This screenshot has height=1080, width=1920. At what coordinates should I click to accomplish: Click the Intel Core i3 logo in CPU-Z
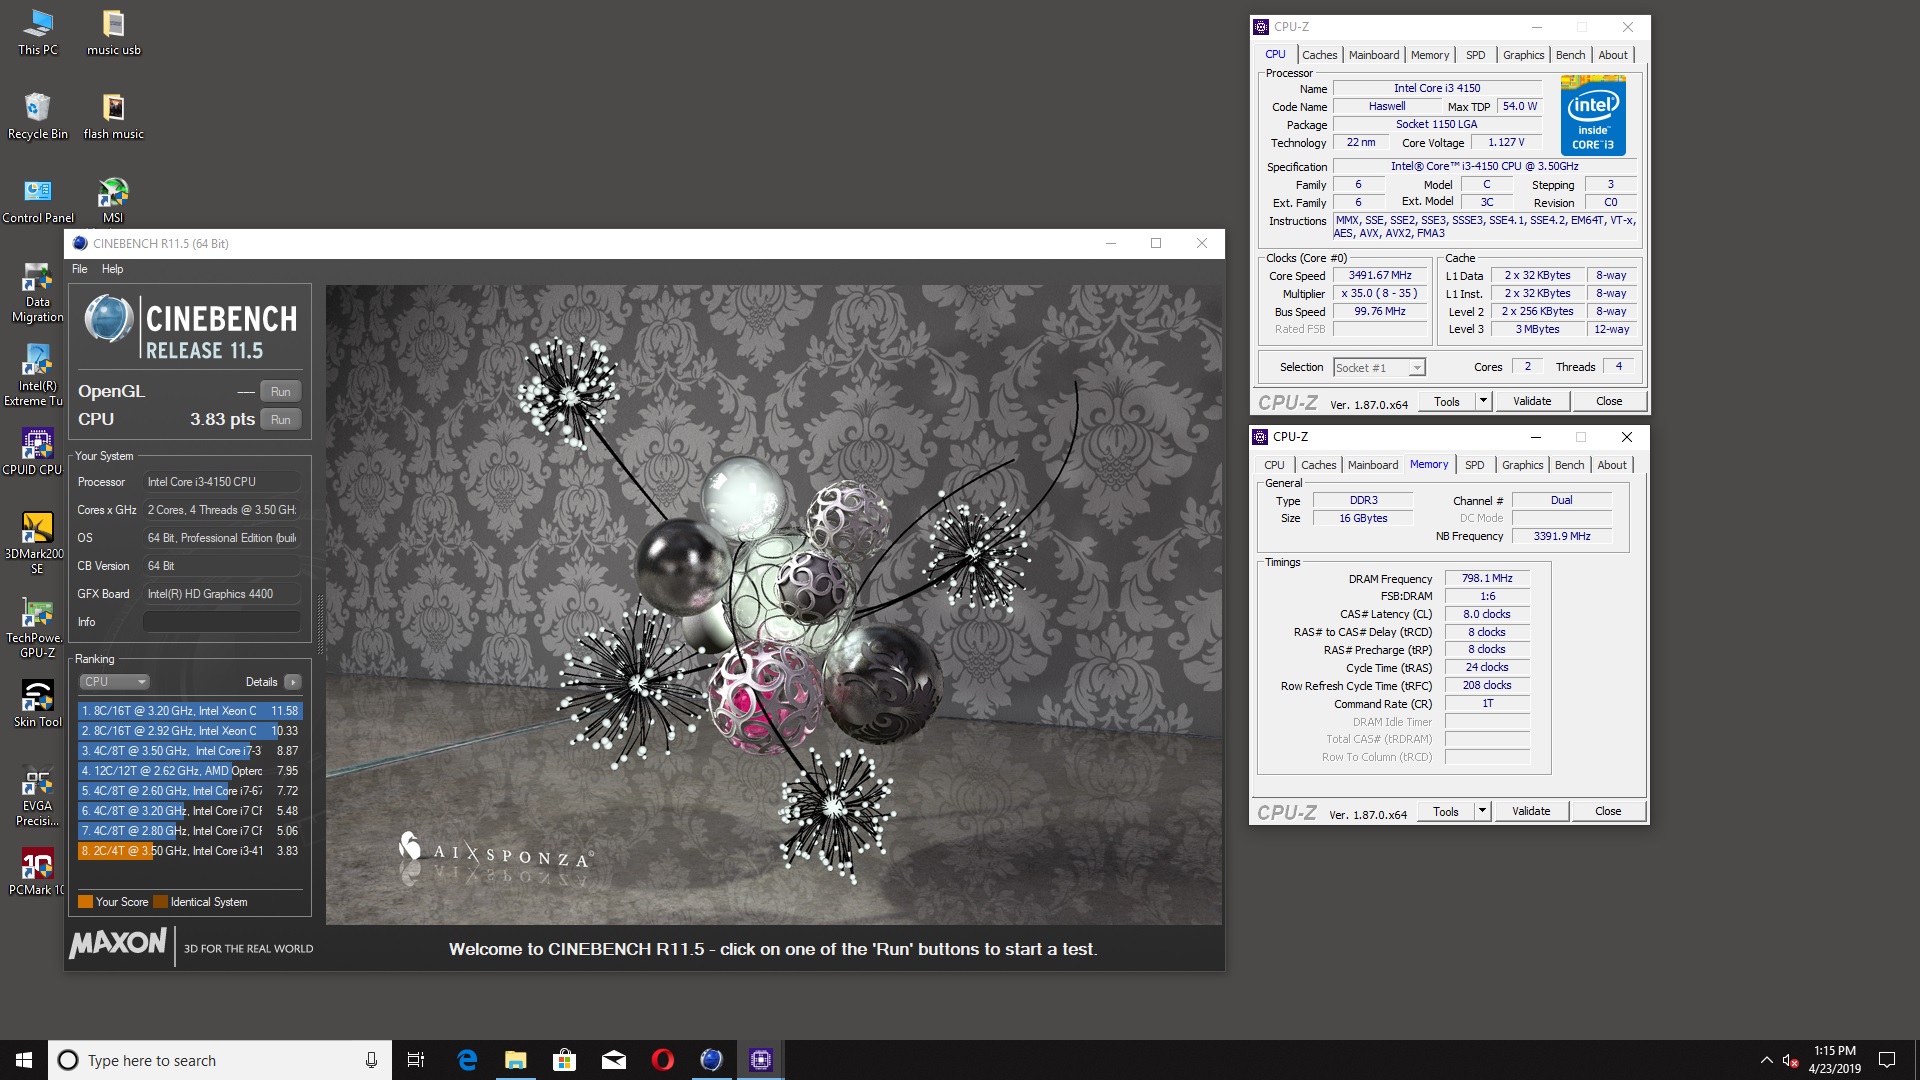tap(1593, 115)
